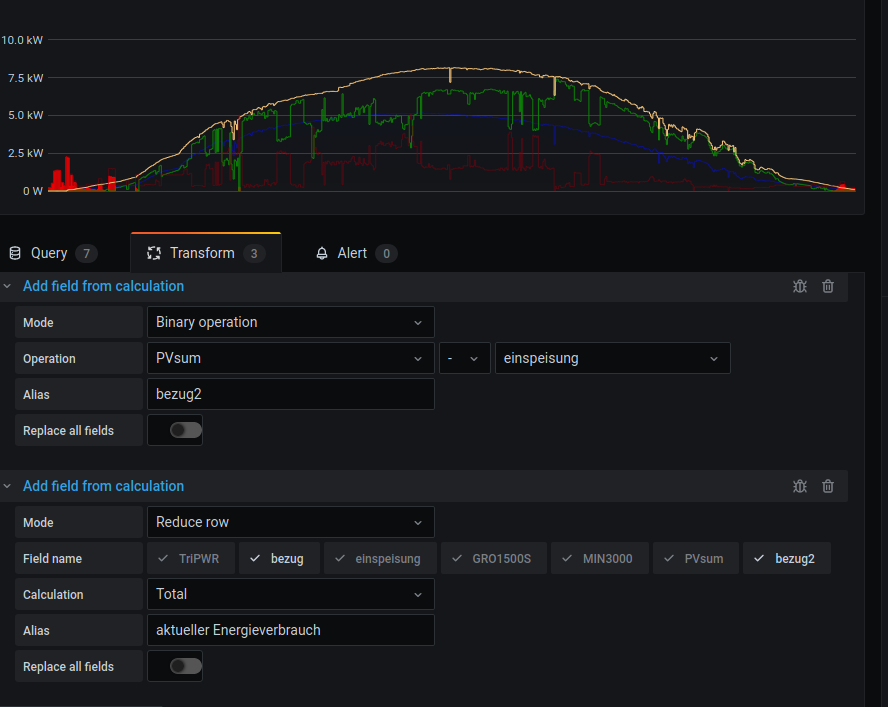Click the Query database icon
888x707 pixels.
tap(15, 254)
